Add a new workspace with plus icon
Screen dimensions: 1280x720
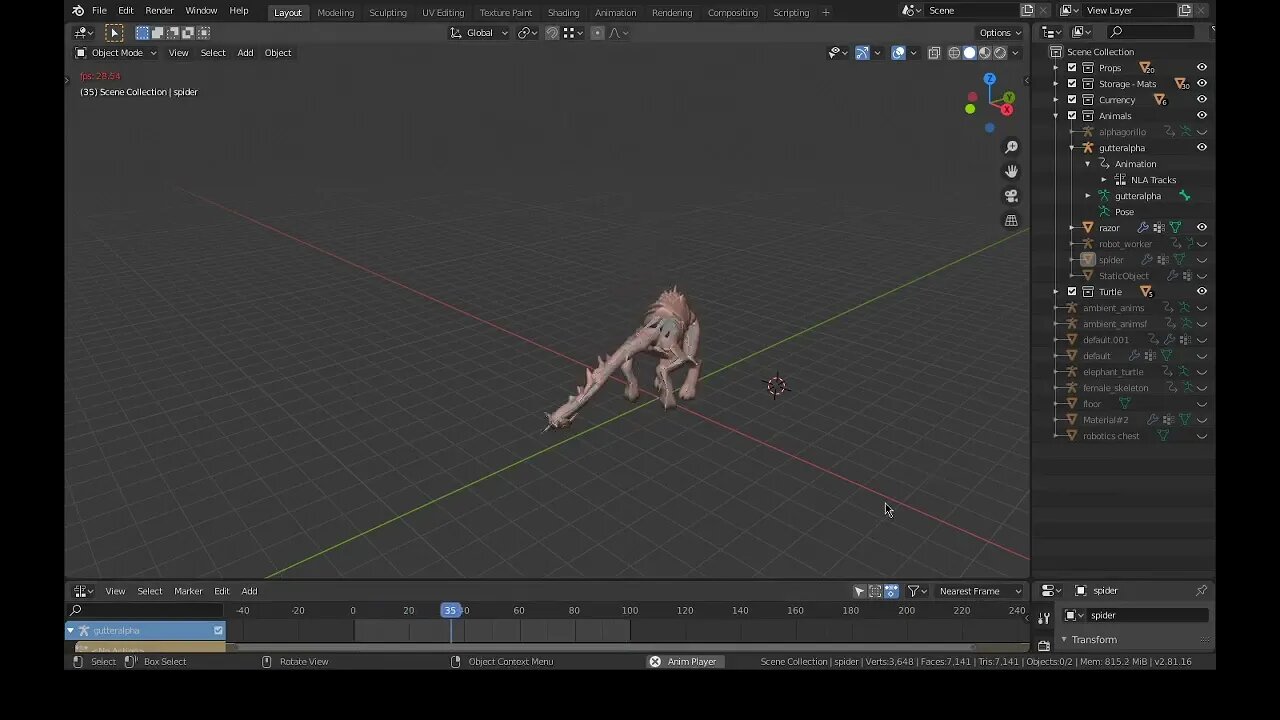[825, 13]
